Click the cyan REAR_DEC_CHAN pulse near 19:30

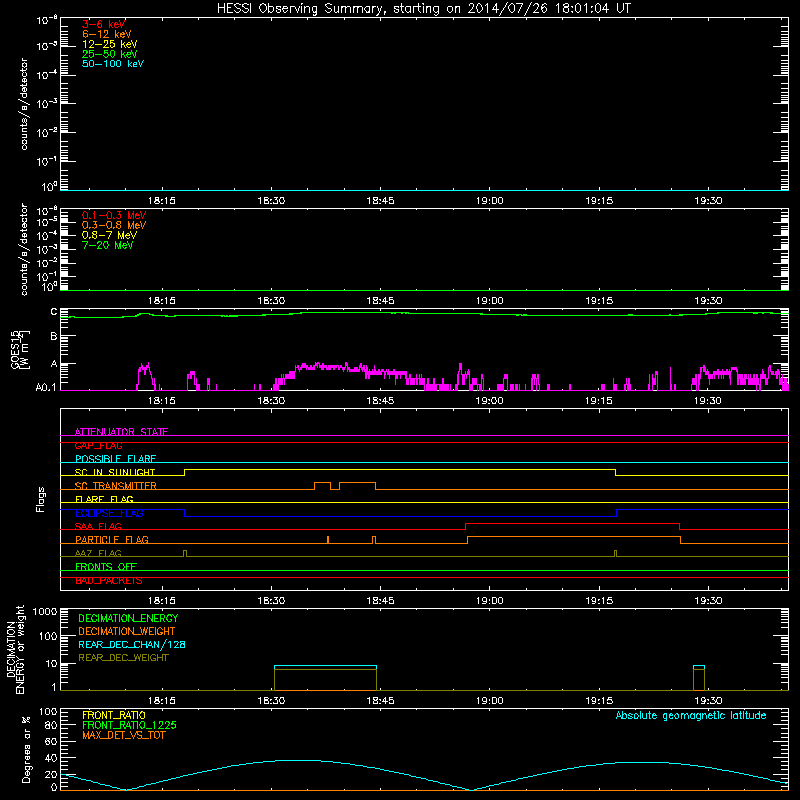click(699, 666)
